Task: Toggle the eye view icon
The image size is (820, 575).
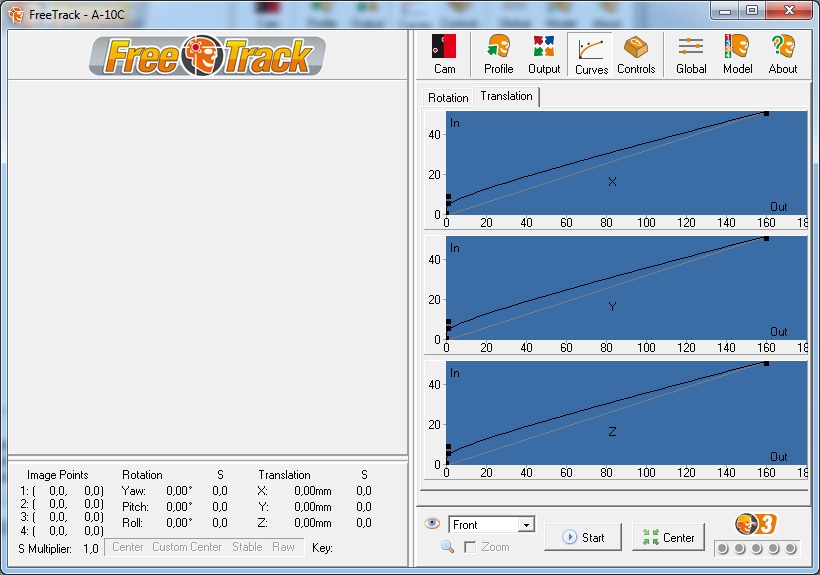Action: click(432, 523)
